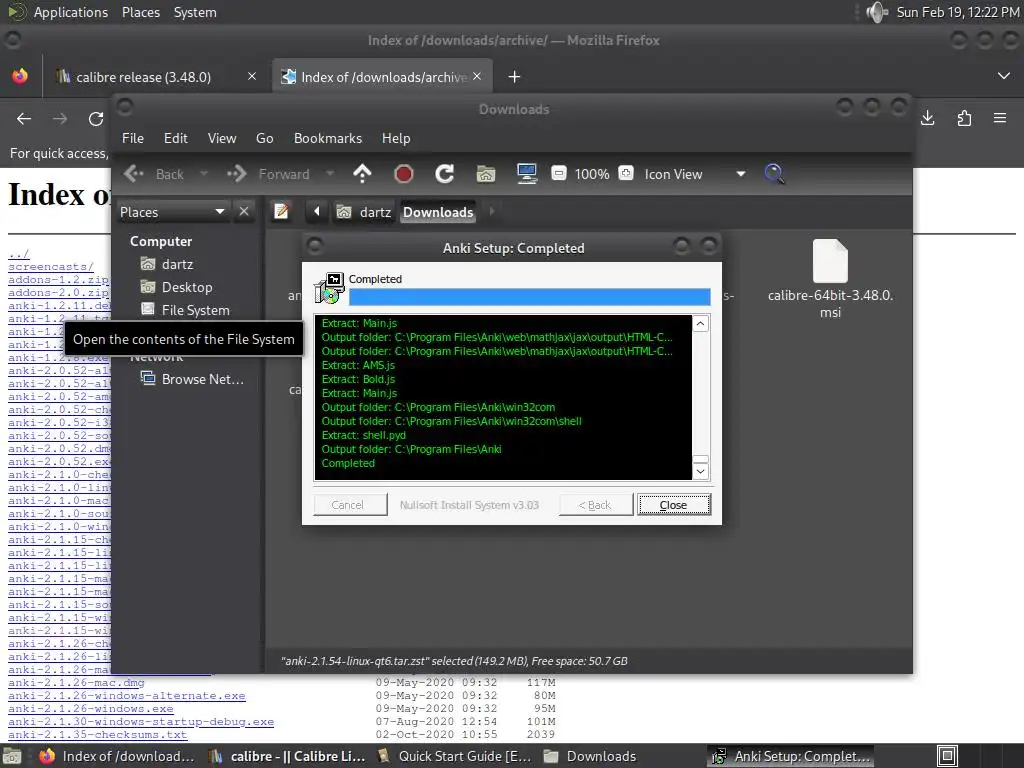This screenshot has width=1024, height=768.
Task: Expand the Forward history dropdown arrow
Action: pos(330,174)
